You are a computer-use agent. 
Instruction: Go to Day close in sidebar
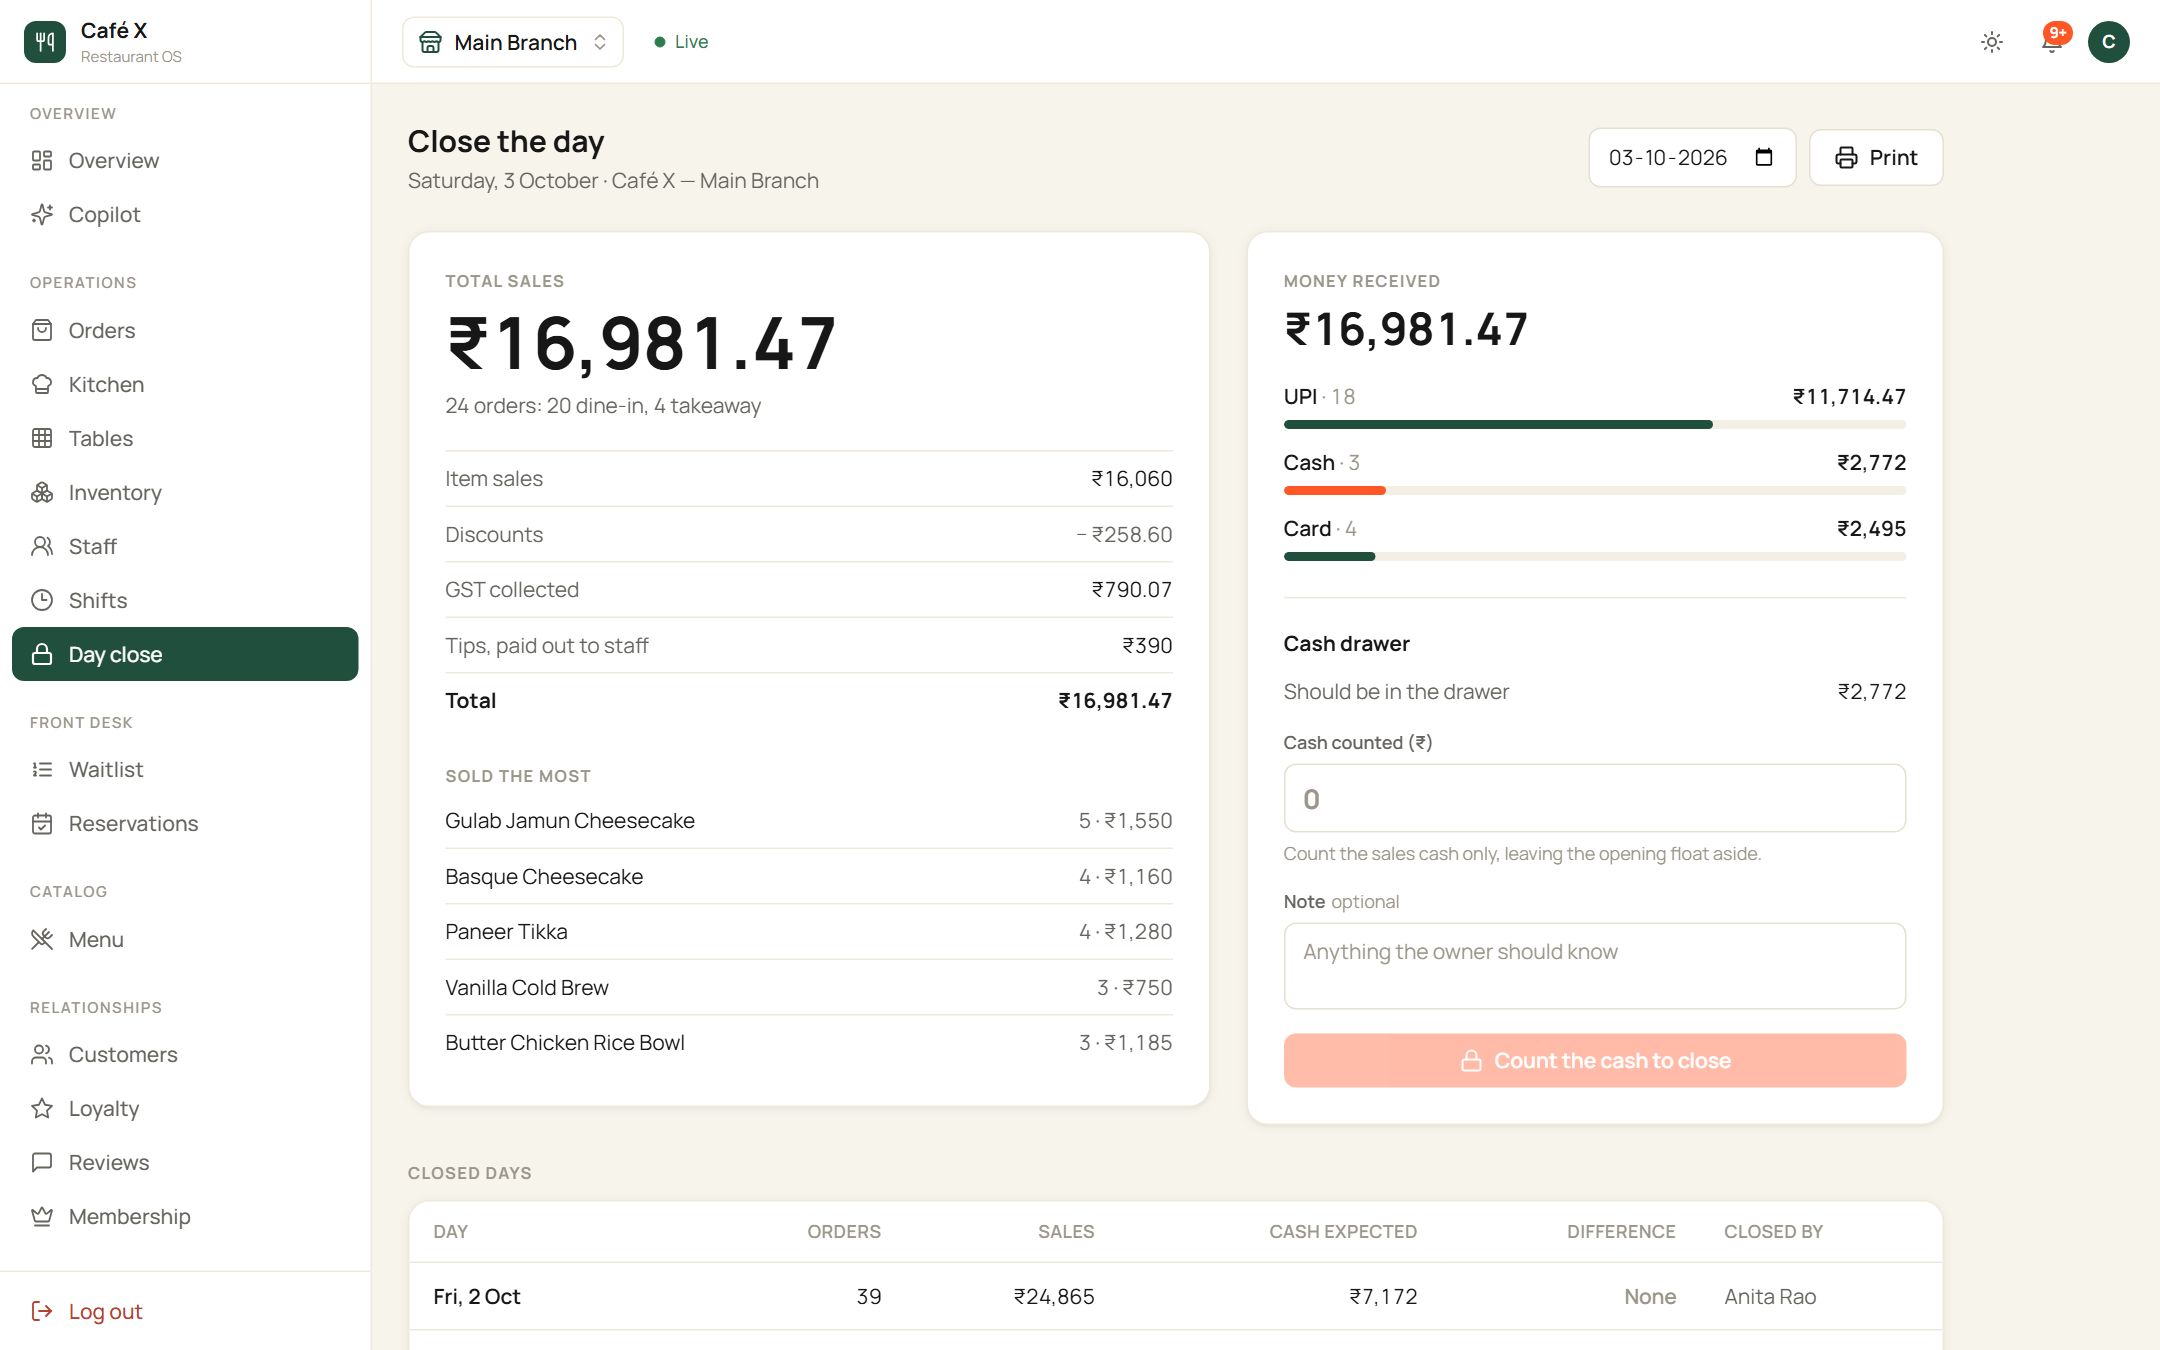(x=185, y=654)
